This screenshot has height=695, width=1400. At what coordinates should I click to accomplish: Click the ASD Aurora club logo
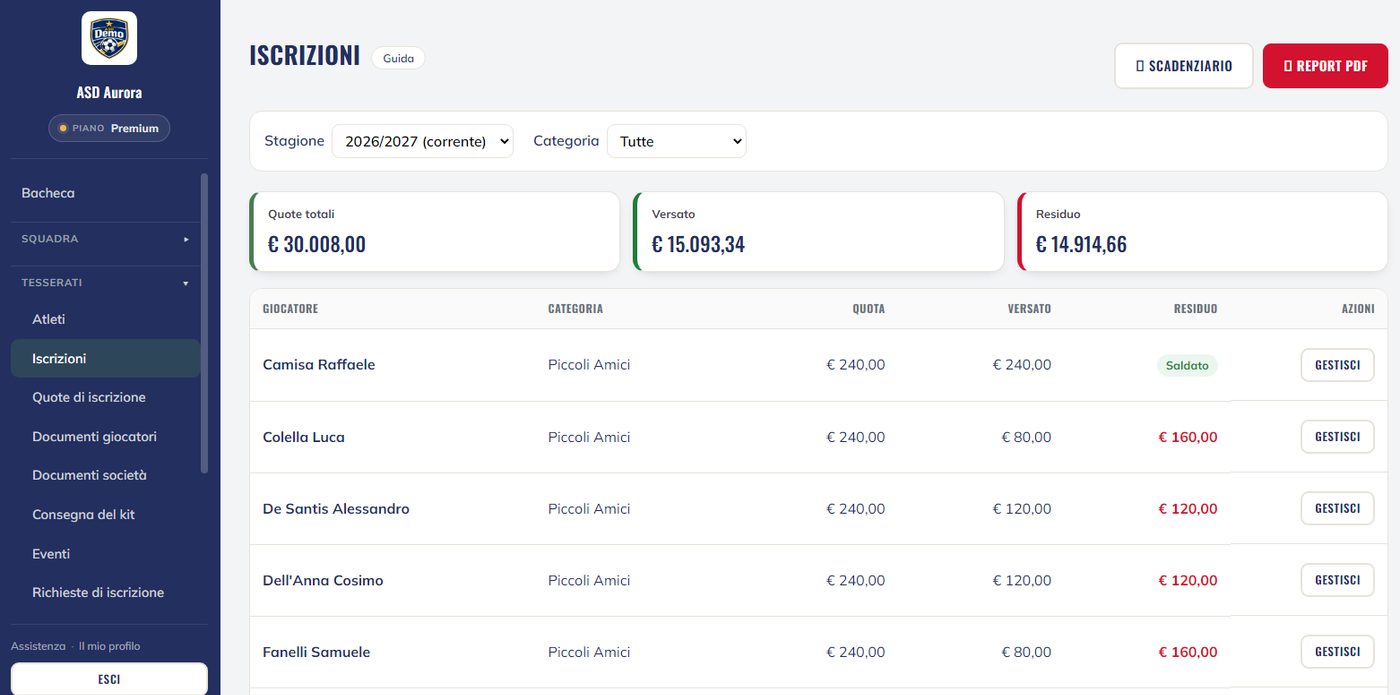click(x=109, y=38)
